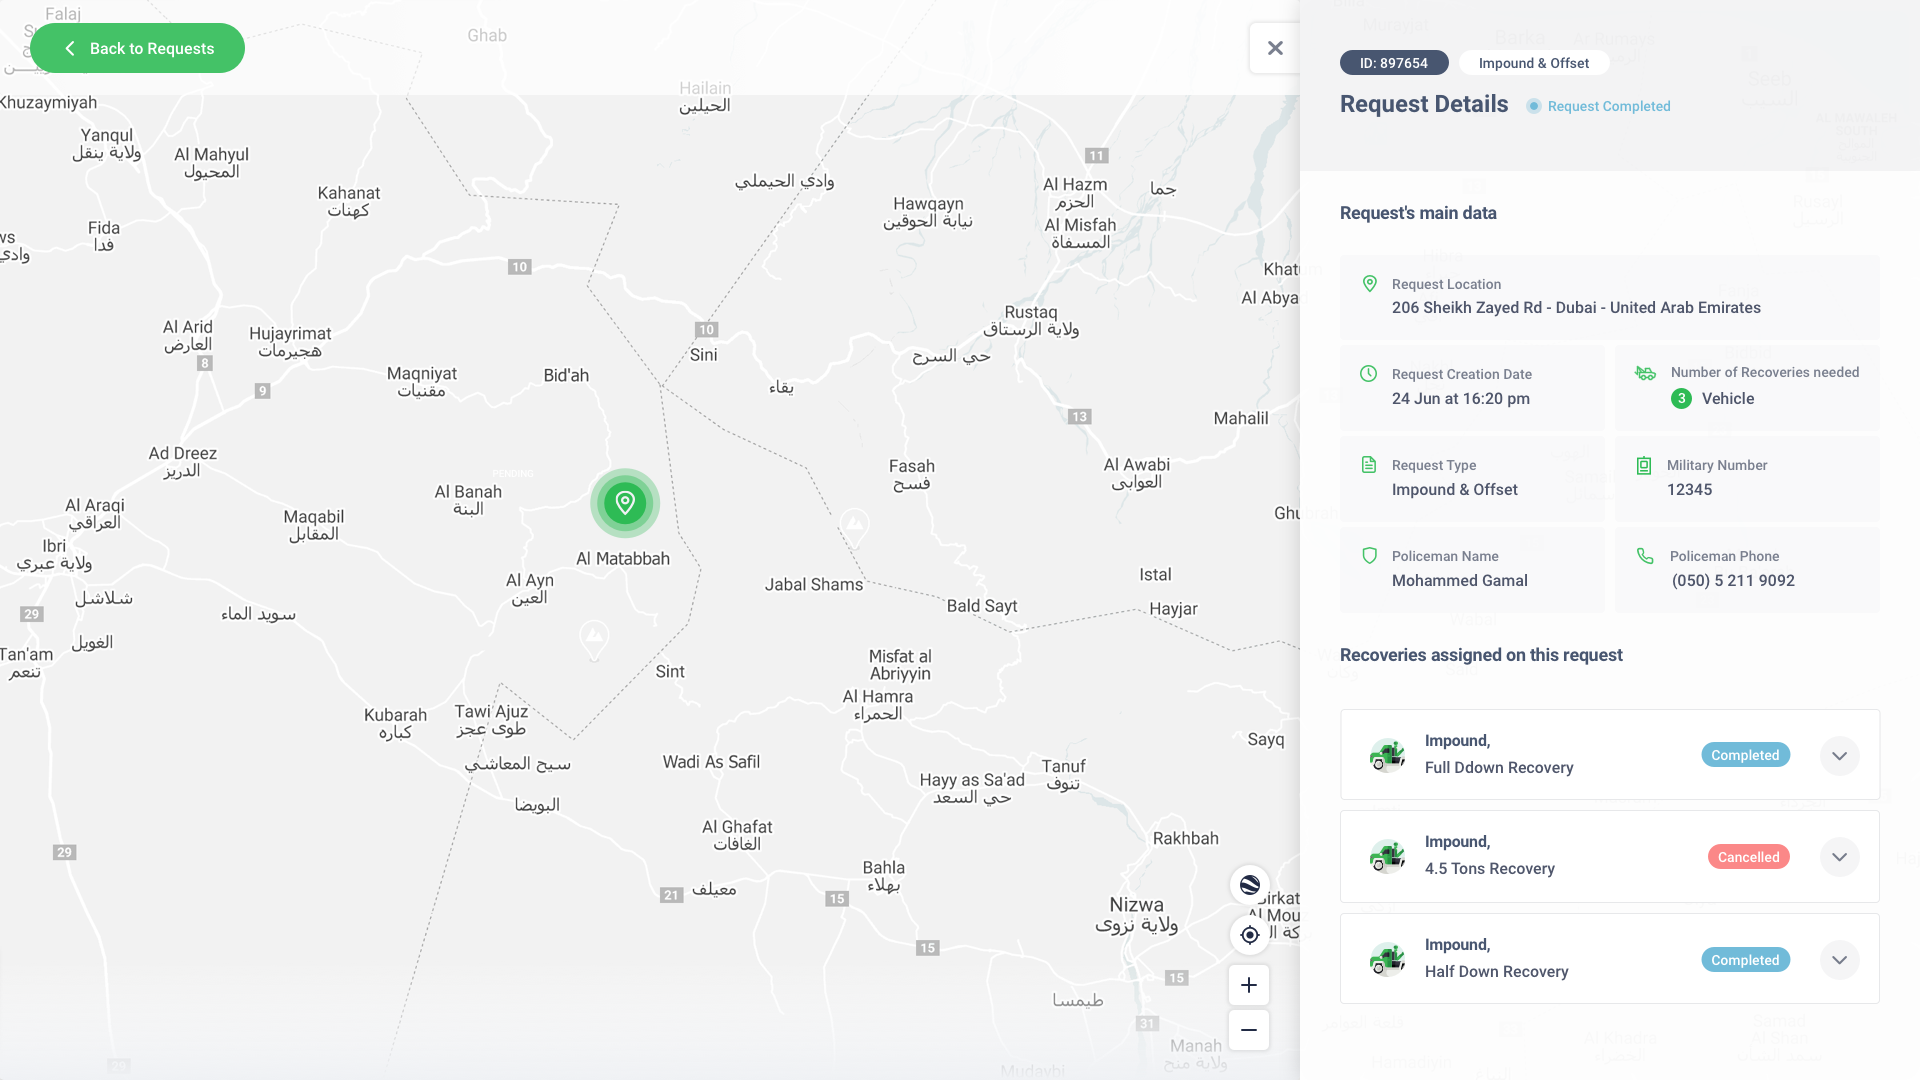Click the Al Matabbah map label

622,558
